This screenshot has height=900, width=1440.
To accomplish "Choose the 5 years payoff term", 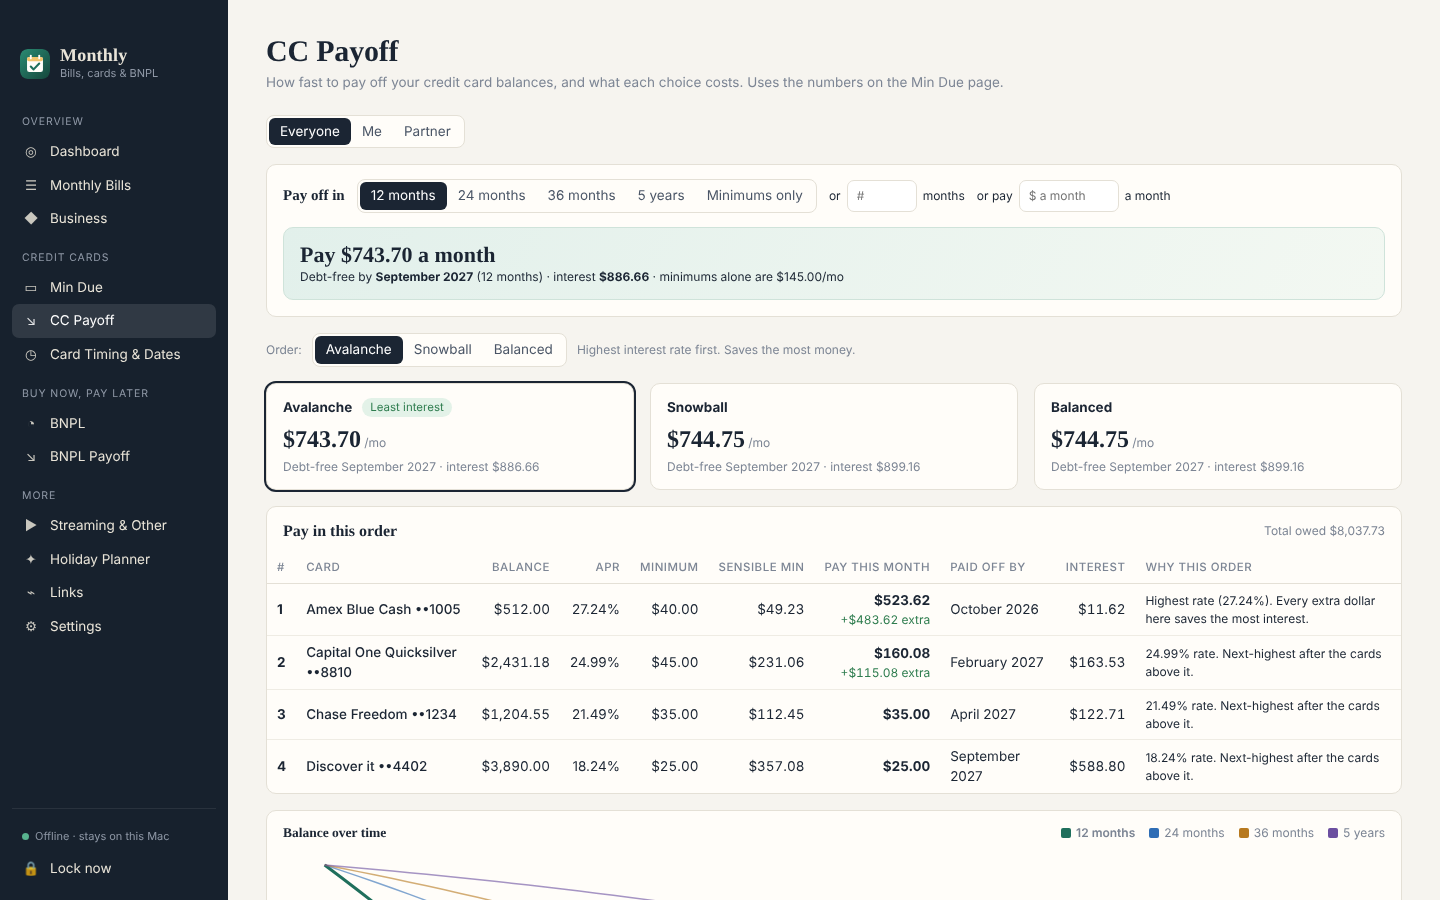I will coord(661,195).
